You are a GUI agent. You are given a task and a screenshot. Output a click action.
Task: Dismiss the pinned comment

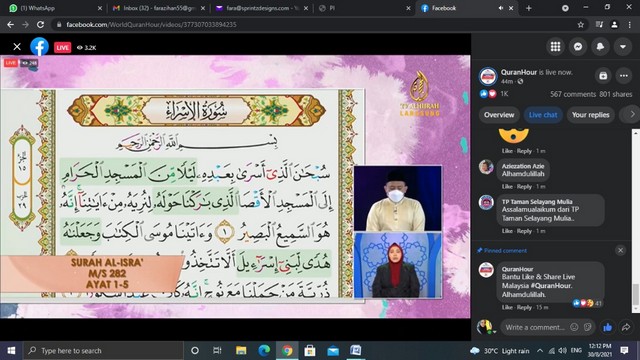pos(620,250)
